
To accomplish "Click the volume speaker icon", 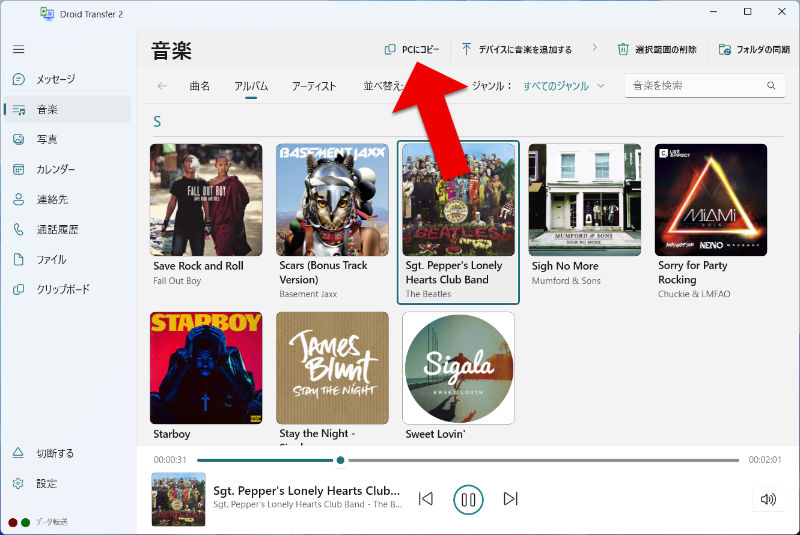I will pyautogui.click(x=768, y=499).
